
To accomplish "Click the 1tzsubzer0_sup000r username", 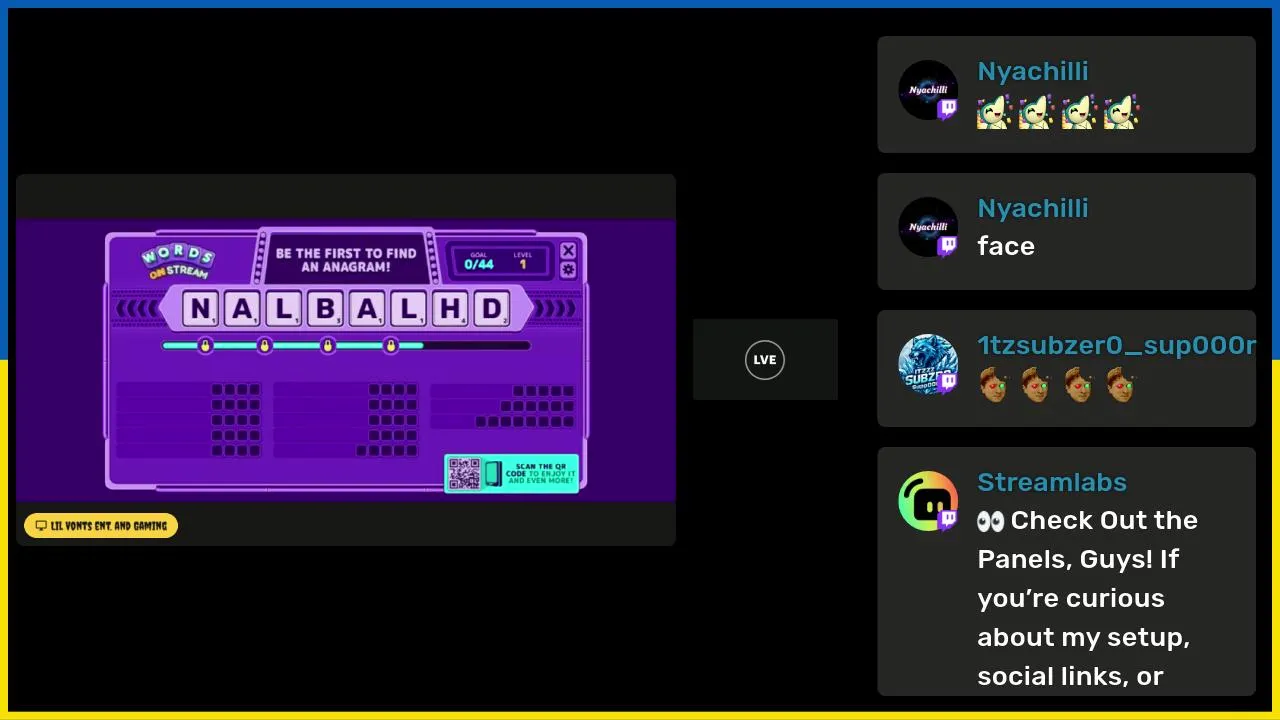I will point(1116,345).
